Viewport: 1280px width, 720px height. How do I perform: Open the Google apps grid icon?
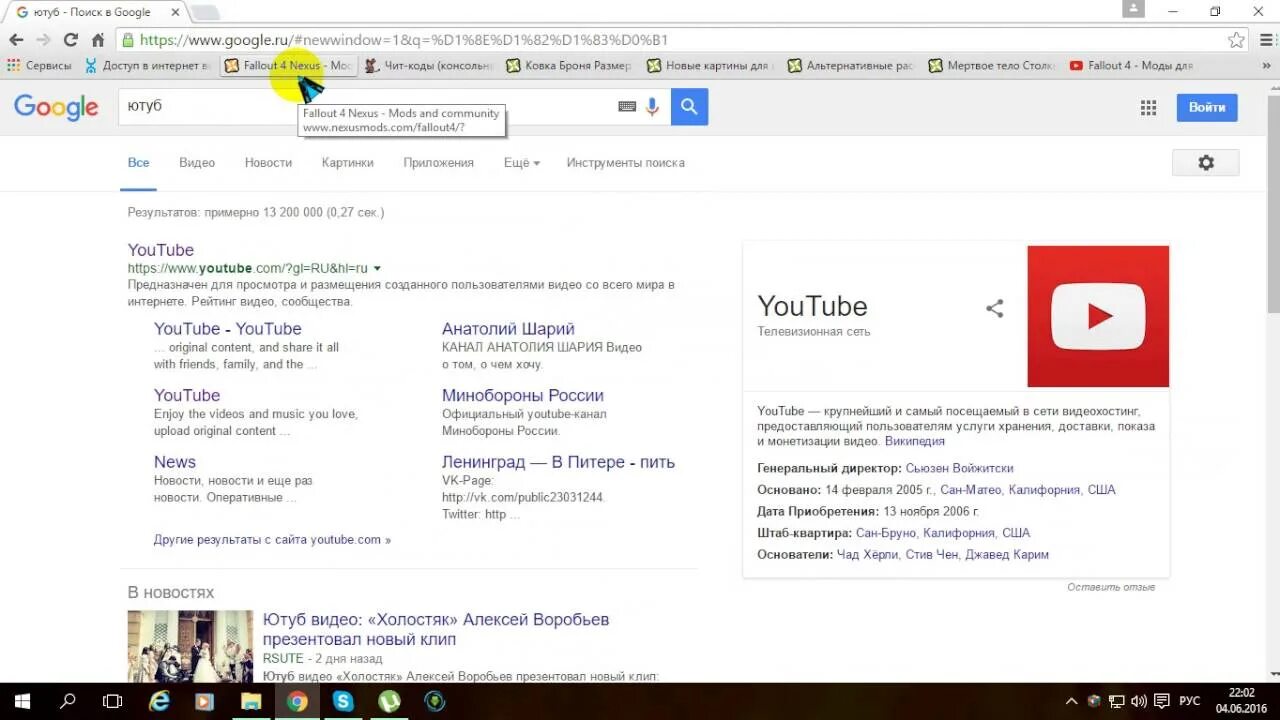point(1148,108)
